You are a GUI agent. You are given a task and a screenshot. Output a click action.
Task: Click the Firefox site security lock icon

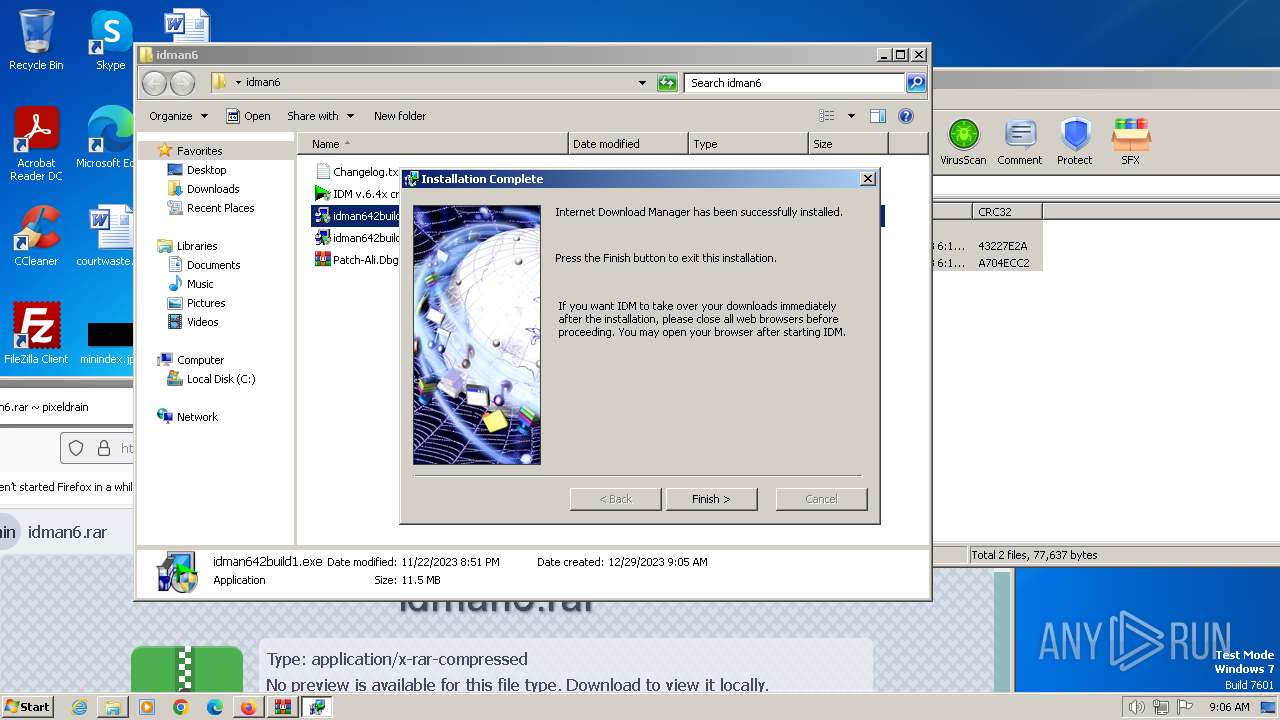pyautogui.click(x=103, y=449)
